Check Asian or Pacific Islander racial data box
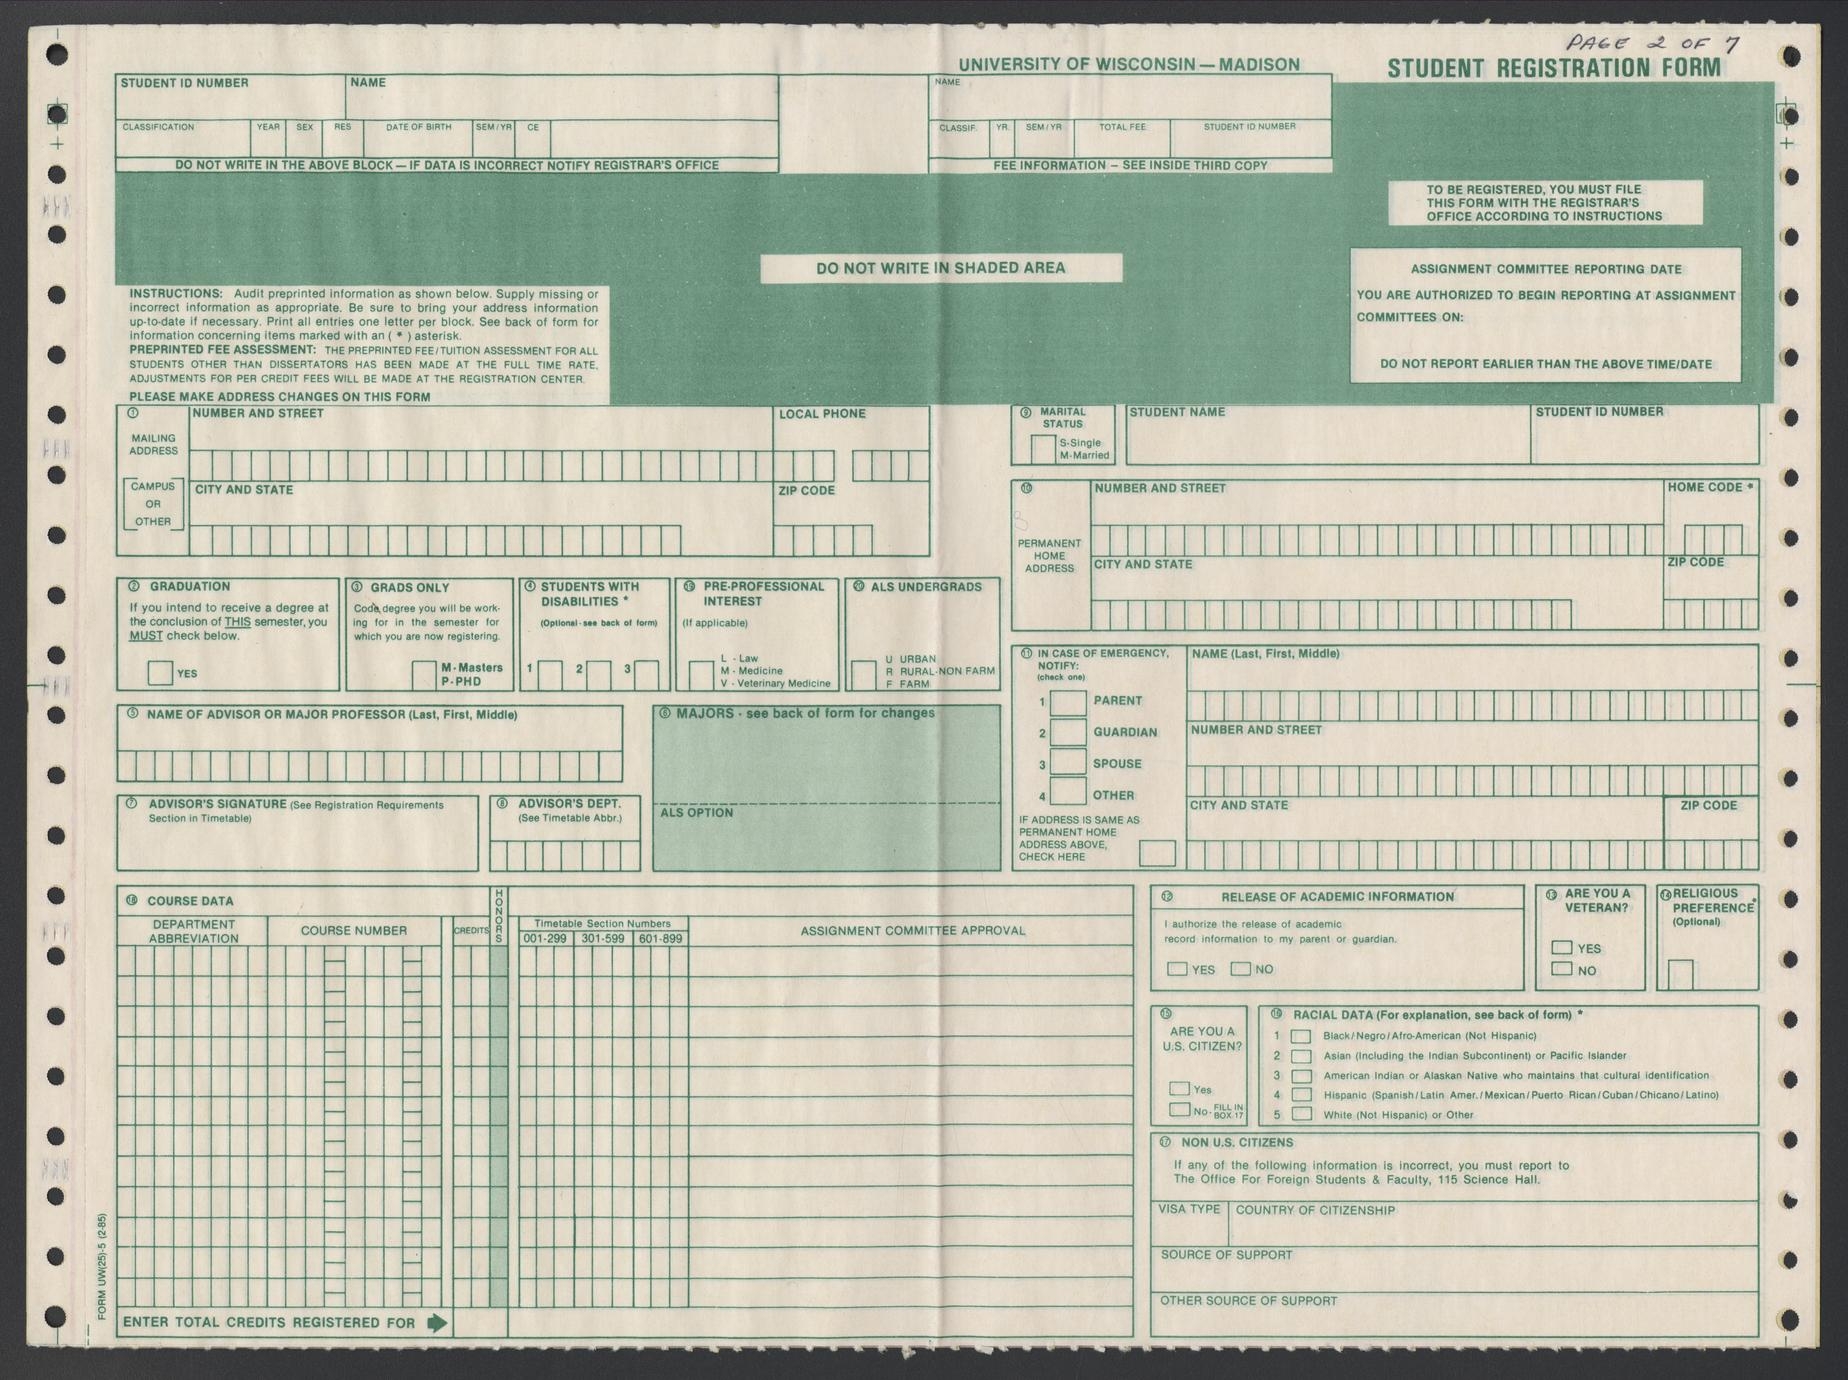Image resolution: width=1848 pixels, height=1380 pixels. tap(1301, 1056)
